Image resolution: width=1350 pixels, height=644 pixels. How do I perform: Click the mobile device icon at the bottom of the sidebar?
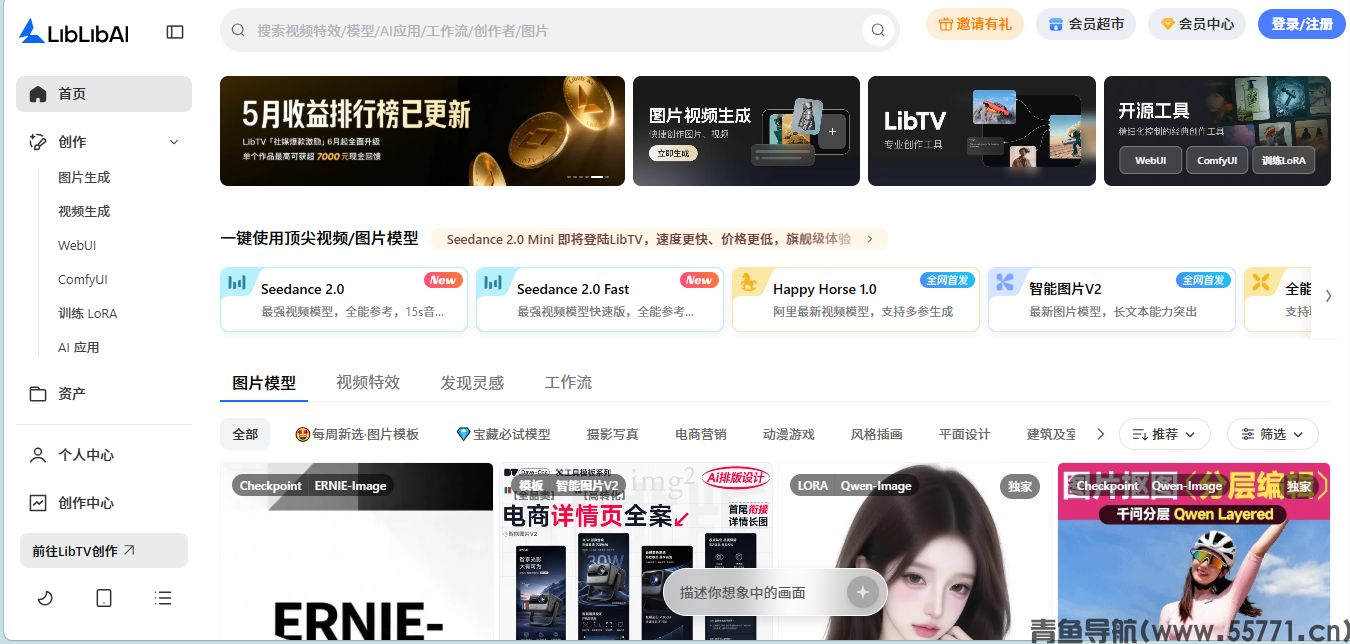(104, 598)
